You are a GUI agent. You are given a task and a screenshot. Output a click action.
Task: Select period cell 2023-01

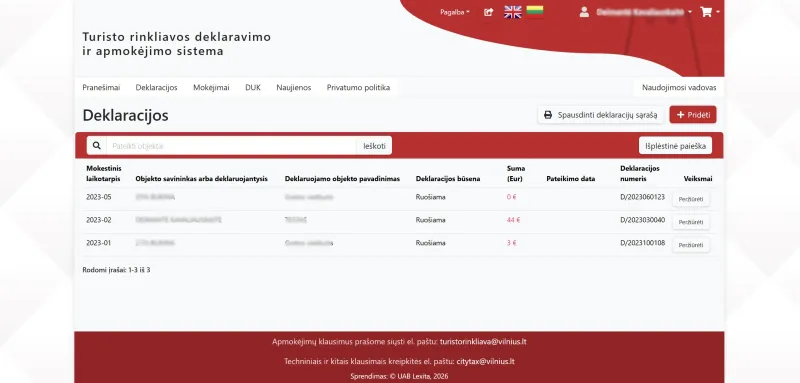click(98, 243)
